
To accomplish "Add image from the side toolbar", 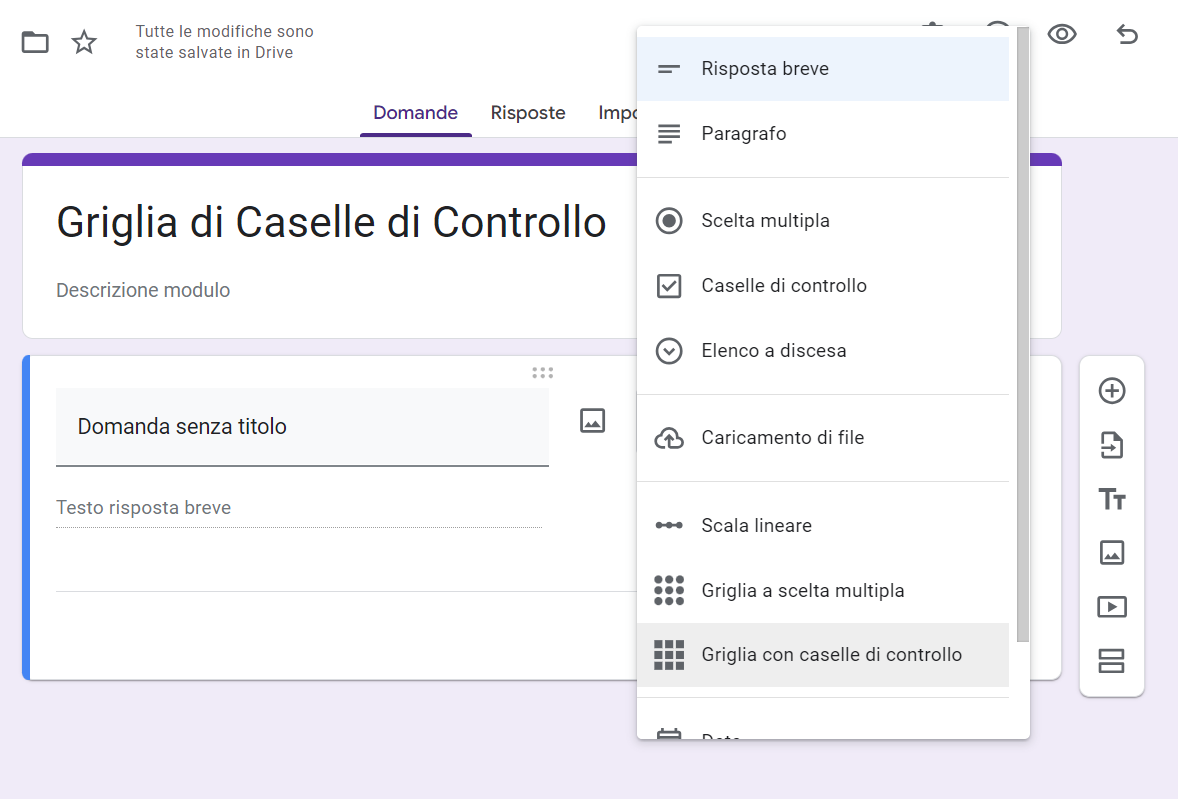I will [1112, 552].
